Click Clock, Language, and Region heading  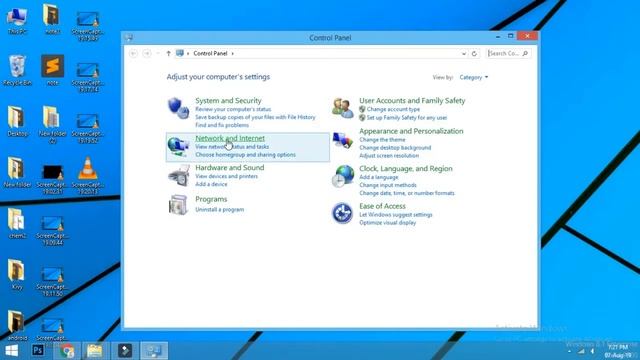click(406, 168)
